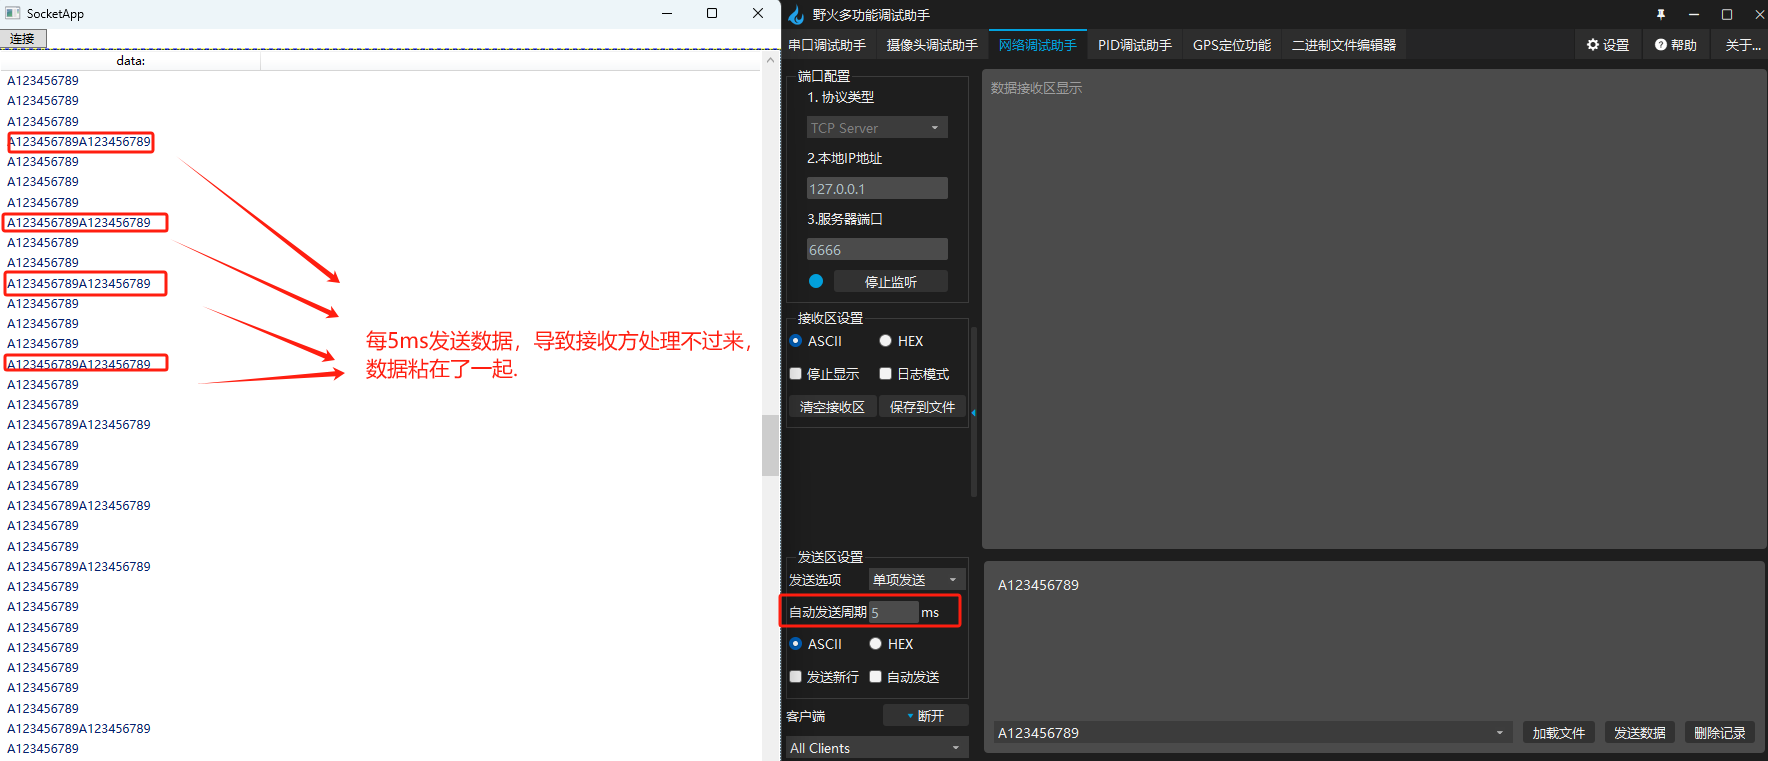Click 连接 button in SocketApp
Image resolution: width=1768 pixels, height=761 pixels.
23,39
